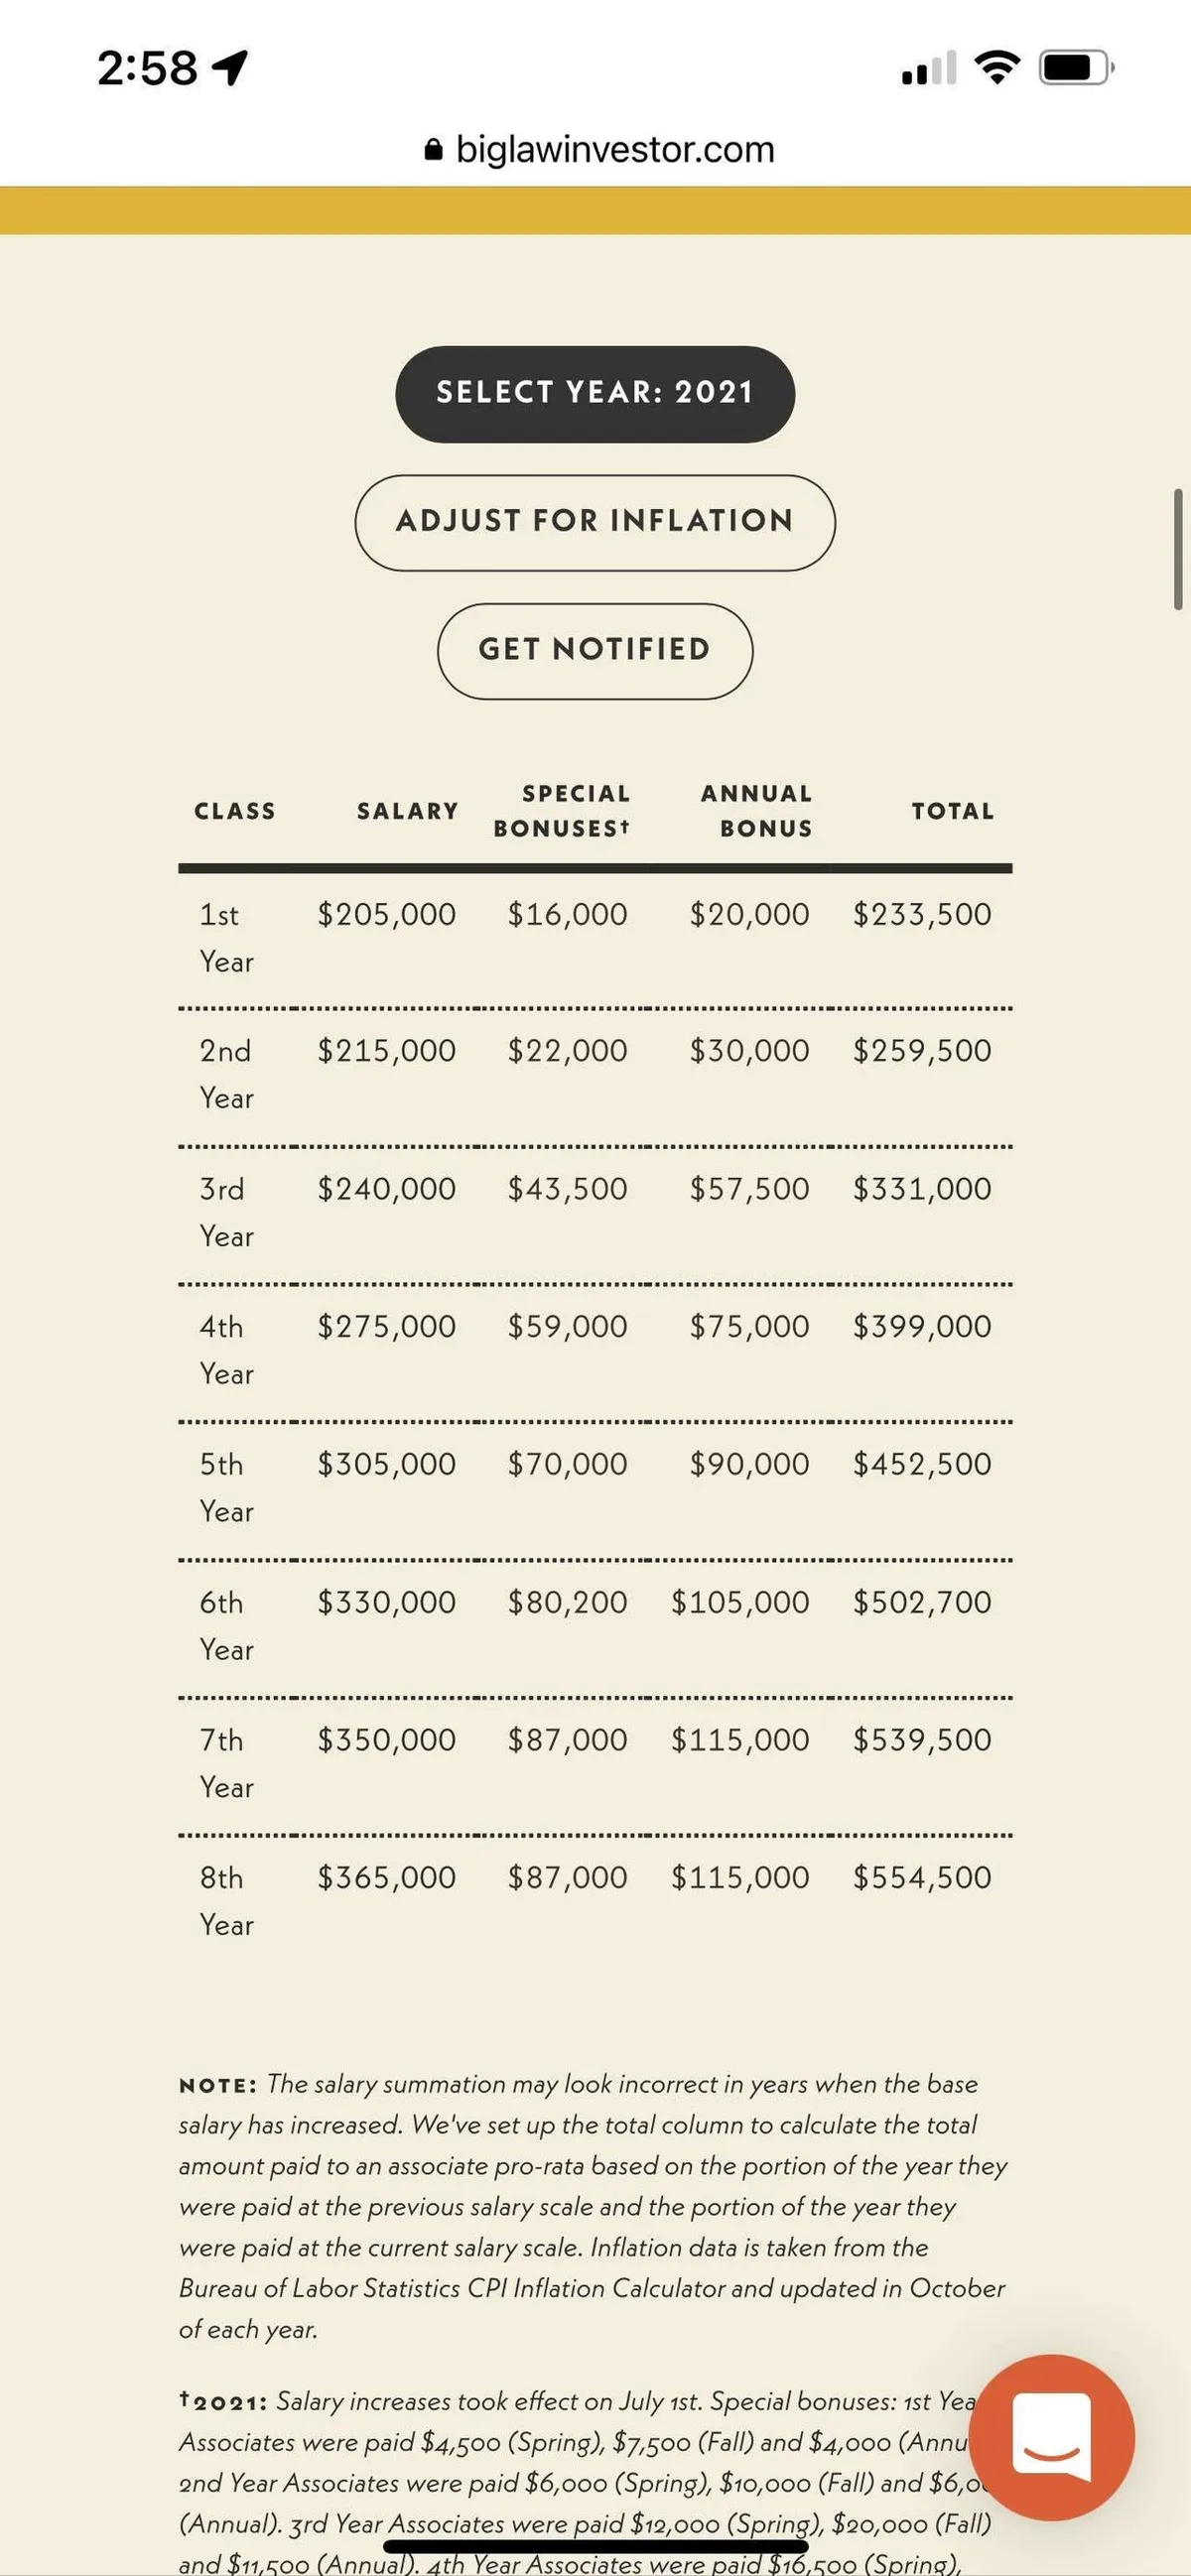Screen dimensions: 1191x2576
Task: Tap the 2:58 clock in status bar
Action: tap(147, 68)
